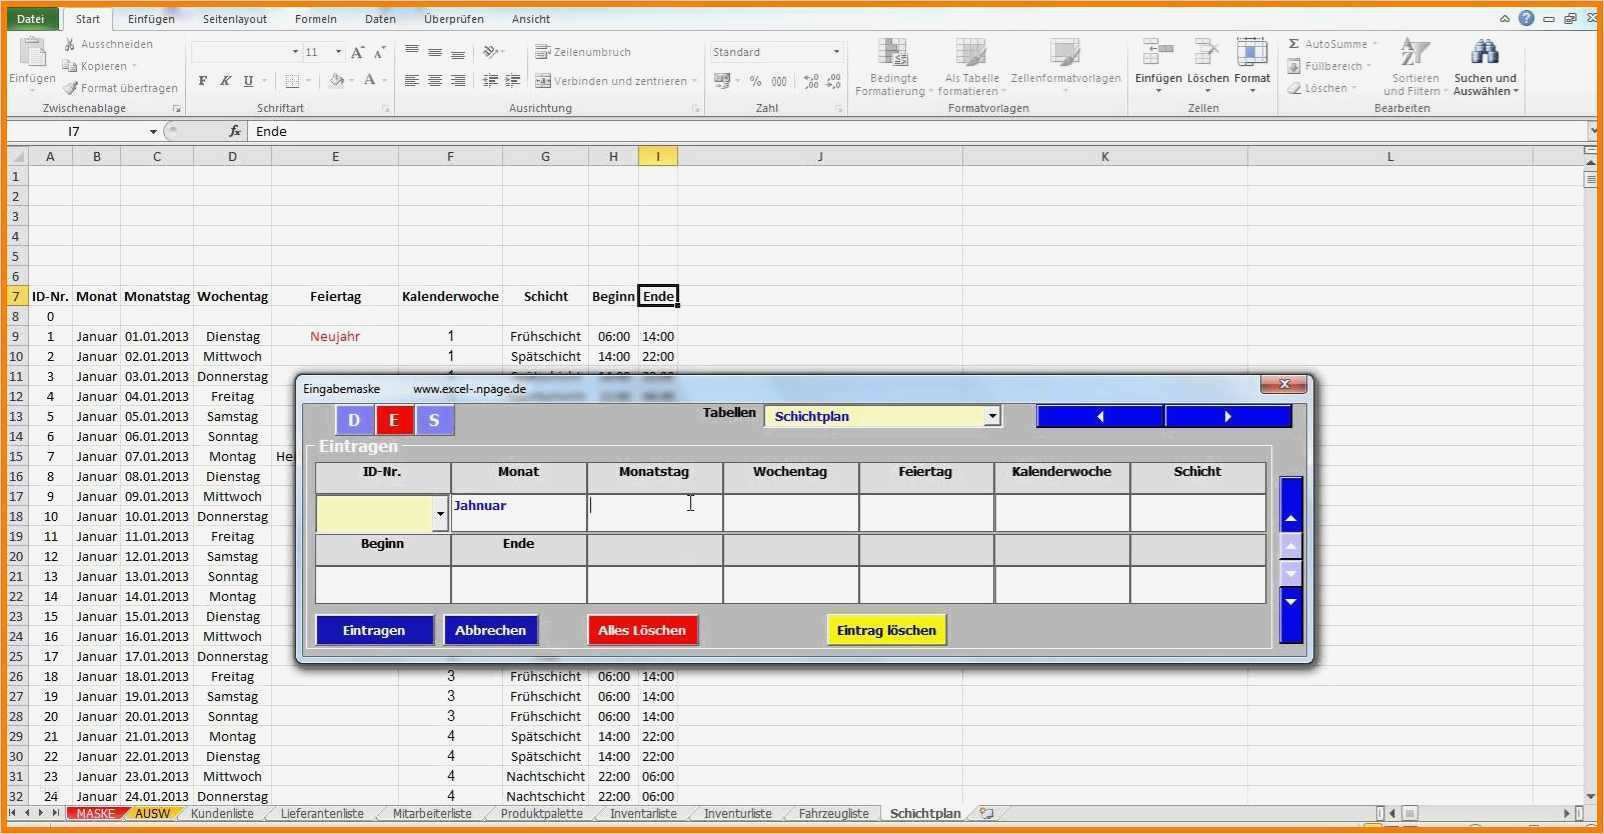This screenshot has height=834, width=1604.
Task: Remove a decimal place
Action: click(833, 81)
